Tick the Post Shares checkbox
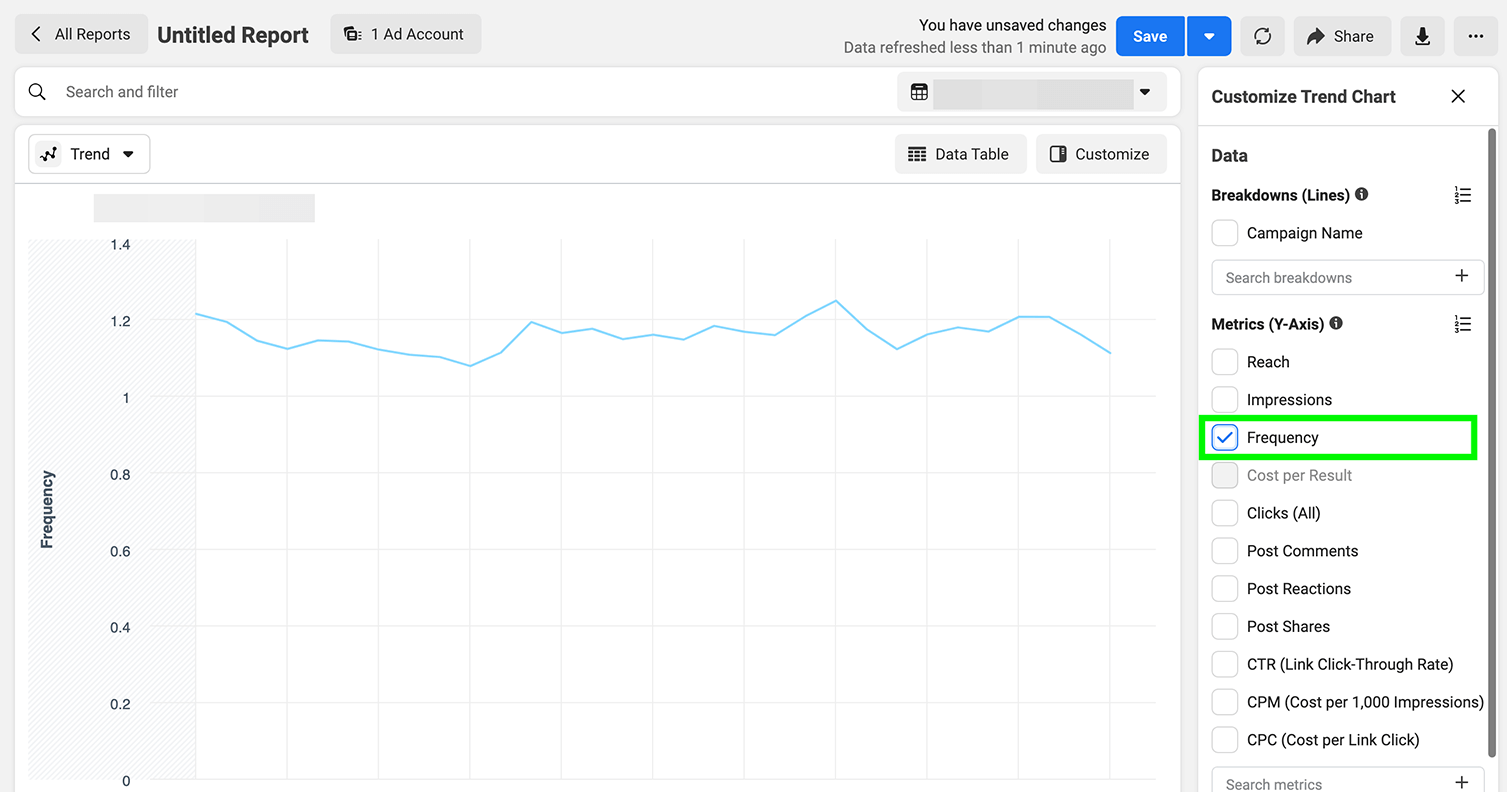The image size is (1507, 792). pos(1225,627)
